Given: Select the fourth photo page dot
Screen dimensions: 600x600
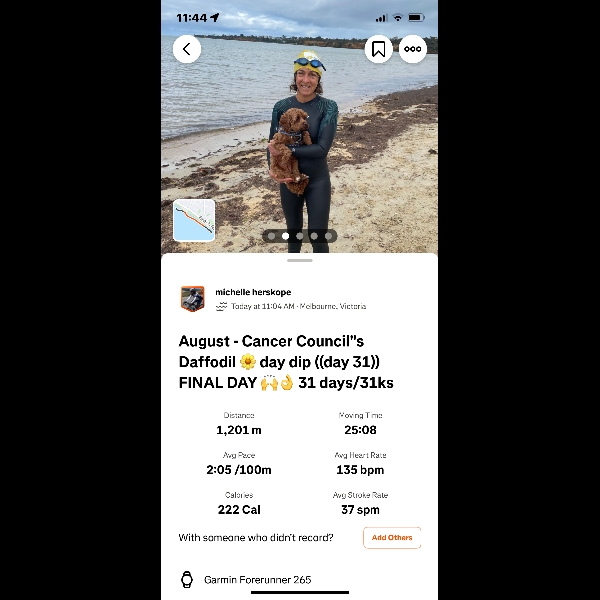Looking at the screenshot, I should (x=314, y=236).
